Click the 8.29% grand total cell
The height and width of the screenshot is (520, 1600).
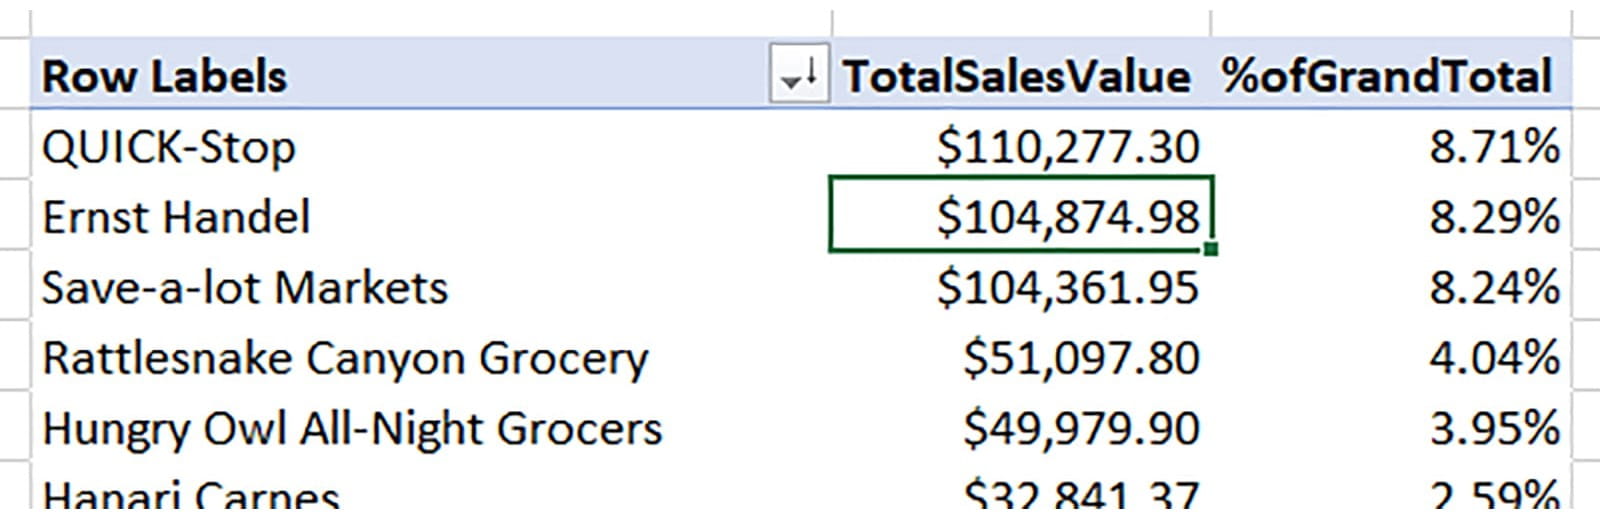[1493, 218]
